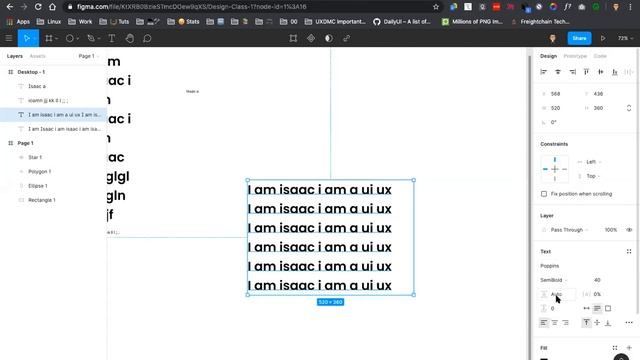Add a new fill with plus icon
Viewport: 640px width, 360px height.
click(x=629, y=348)
